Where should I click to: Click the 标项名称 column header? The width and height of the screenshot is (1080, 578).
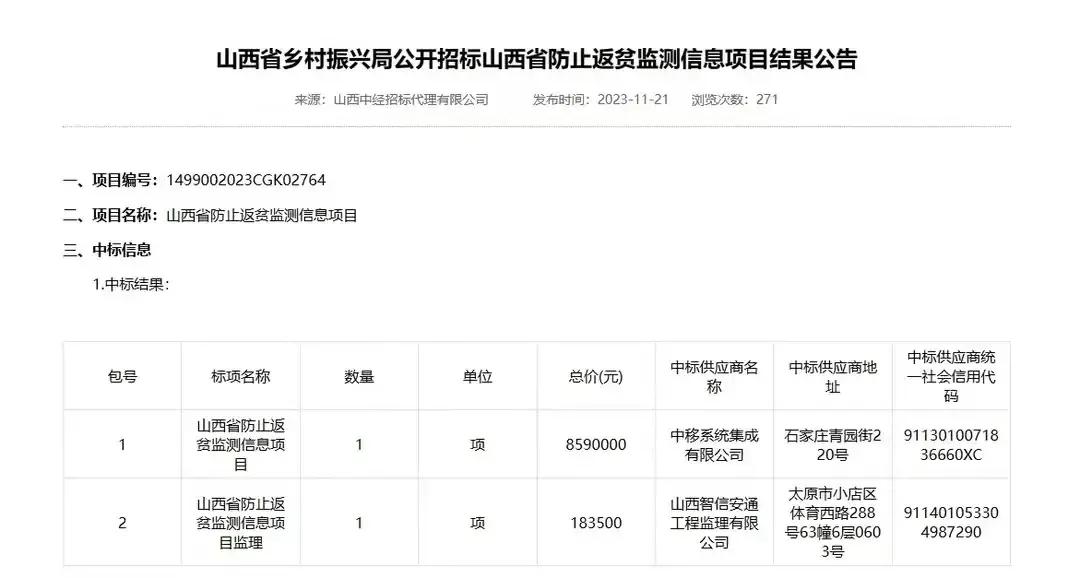[240, 377]
